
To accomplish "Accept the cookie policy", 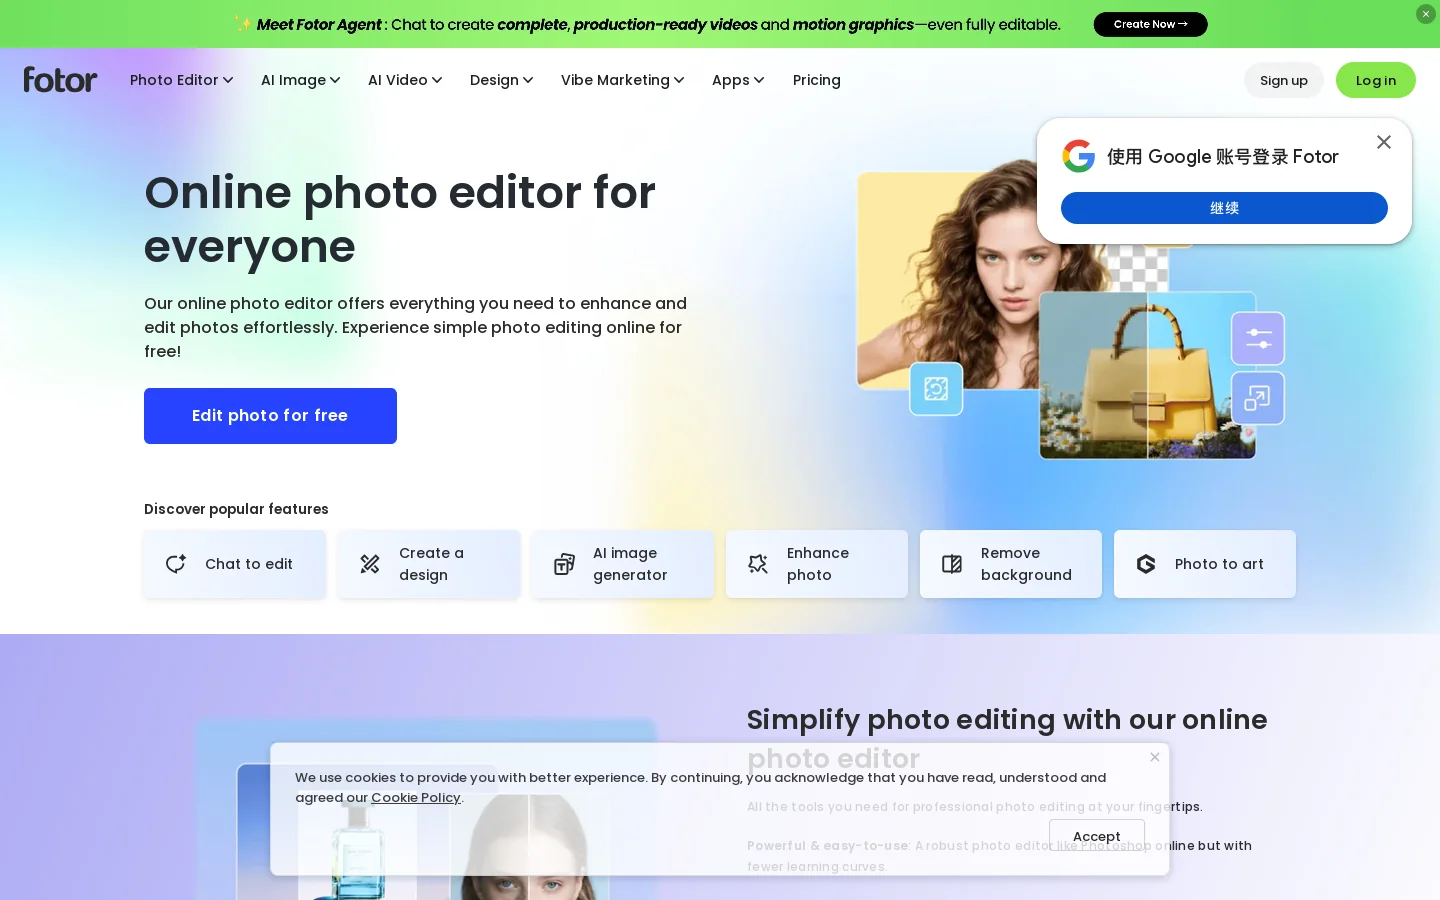I will (1097, 836).
